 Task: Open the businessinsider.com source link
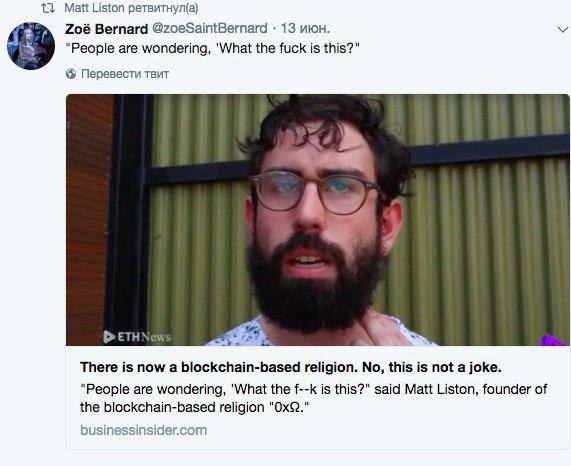click(x=143, y=430)
